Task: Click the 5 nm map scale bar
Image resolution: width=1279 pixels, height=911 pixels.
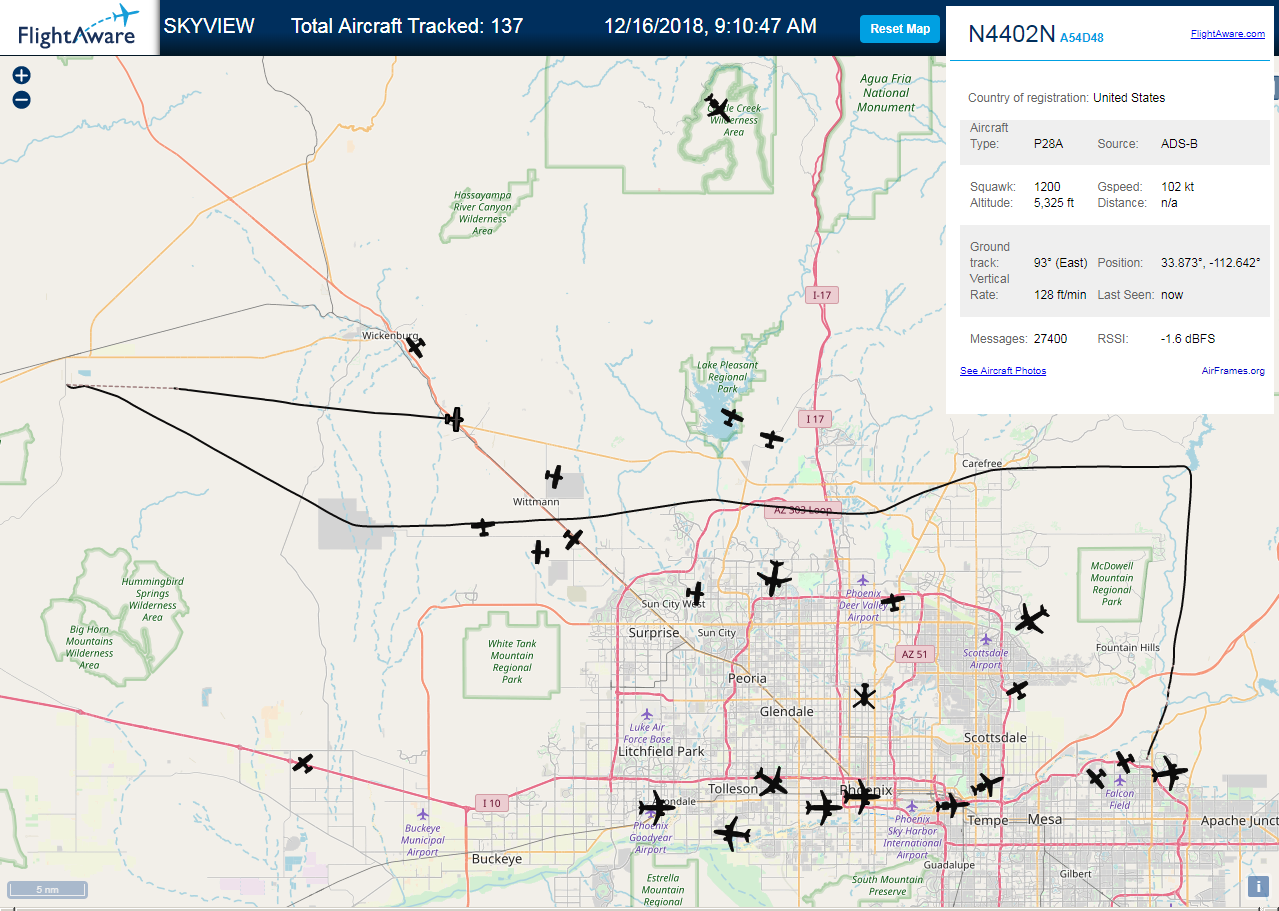Action: (48, 889)
